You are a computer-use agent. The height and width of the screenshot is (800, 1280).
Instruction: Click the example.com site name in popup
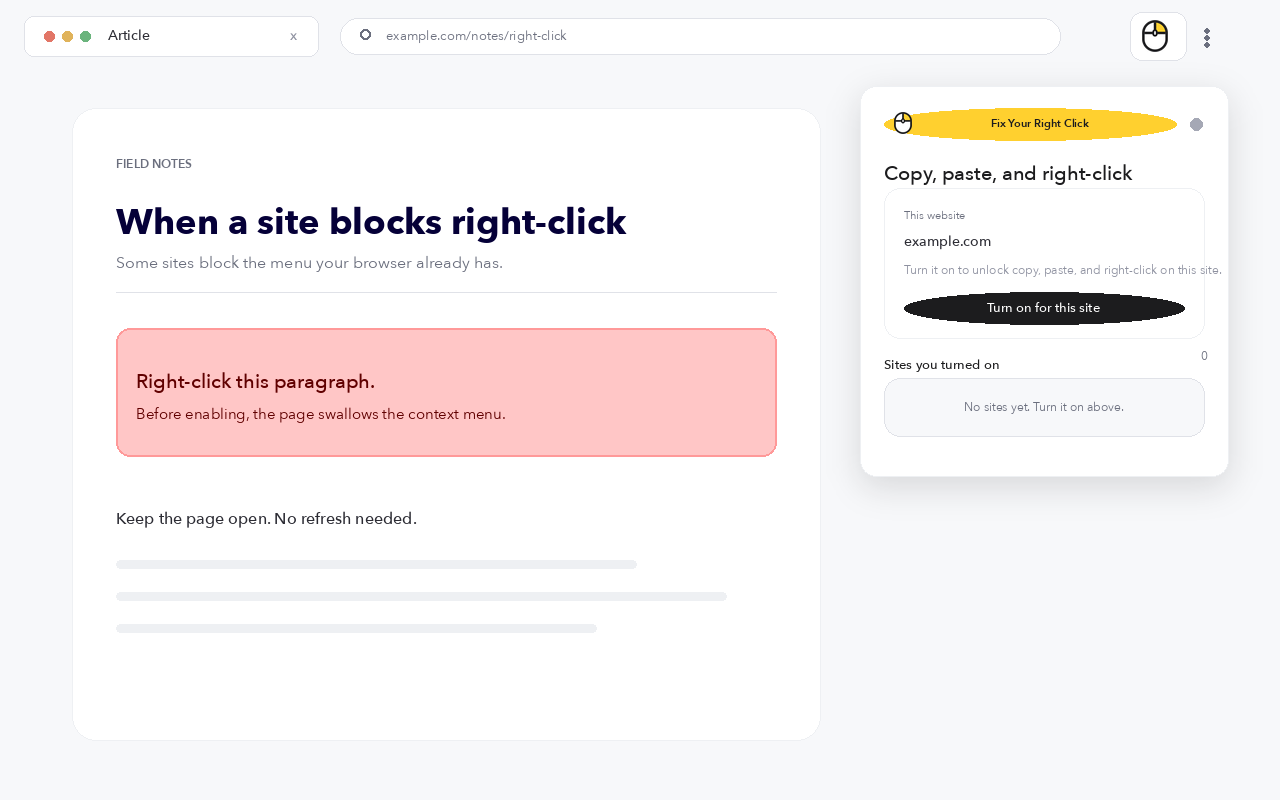[947, 241]
